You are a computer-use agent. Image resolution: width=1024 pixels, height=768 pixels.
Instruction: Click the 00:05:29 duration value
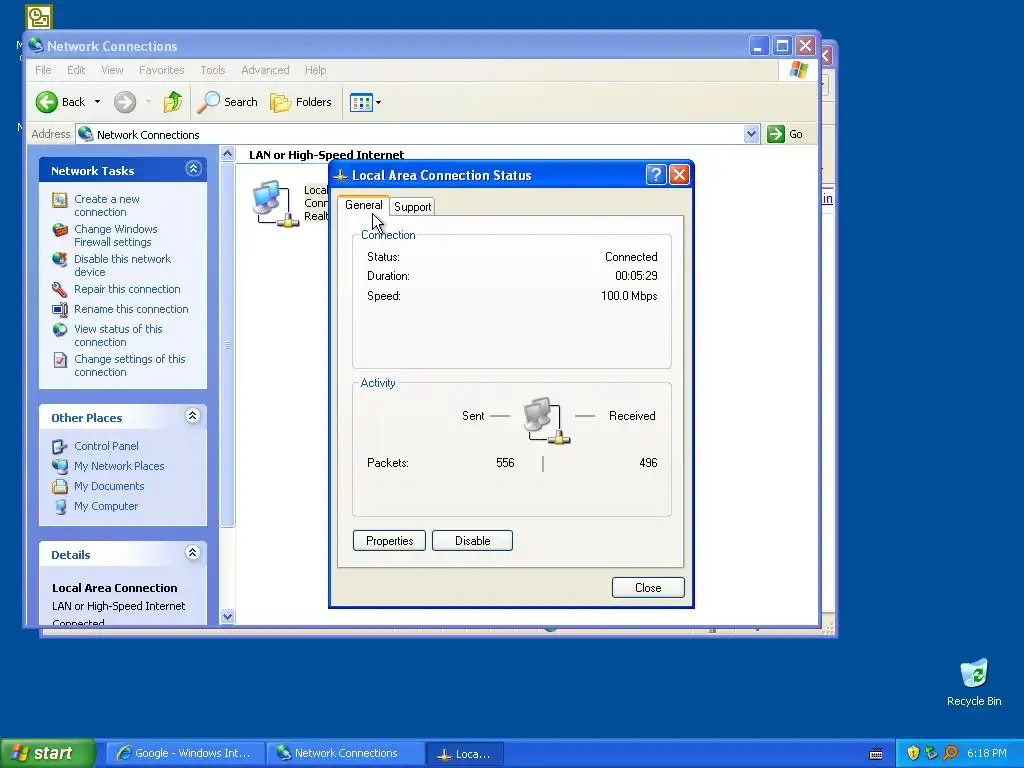click(636, 276)
